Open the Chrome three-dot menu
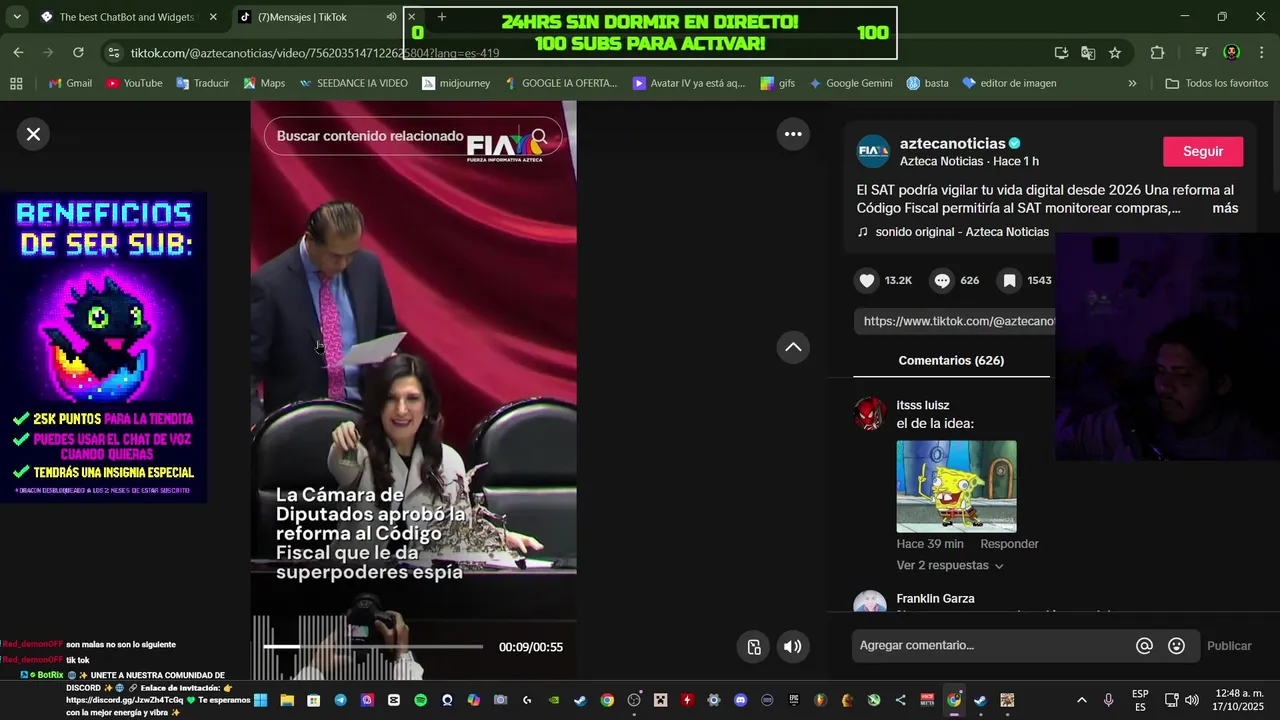The width and height of the screenshot is (1280, 720). pyautogui.click(x=1260, y=53)
